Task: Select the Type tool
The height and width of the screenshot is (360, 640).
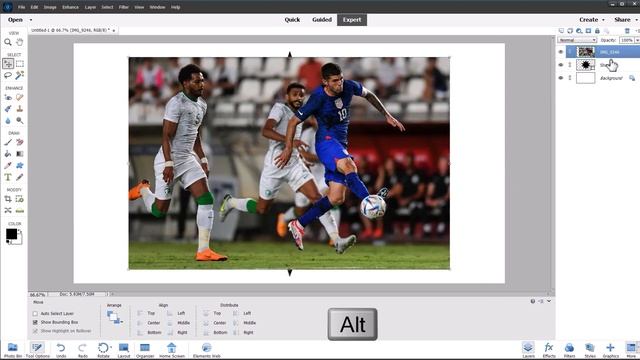Action: 8,177
